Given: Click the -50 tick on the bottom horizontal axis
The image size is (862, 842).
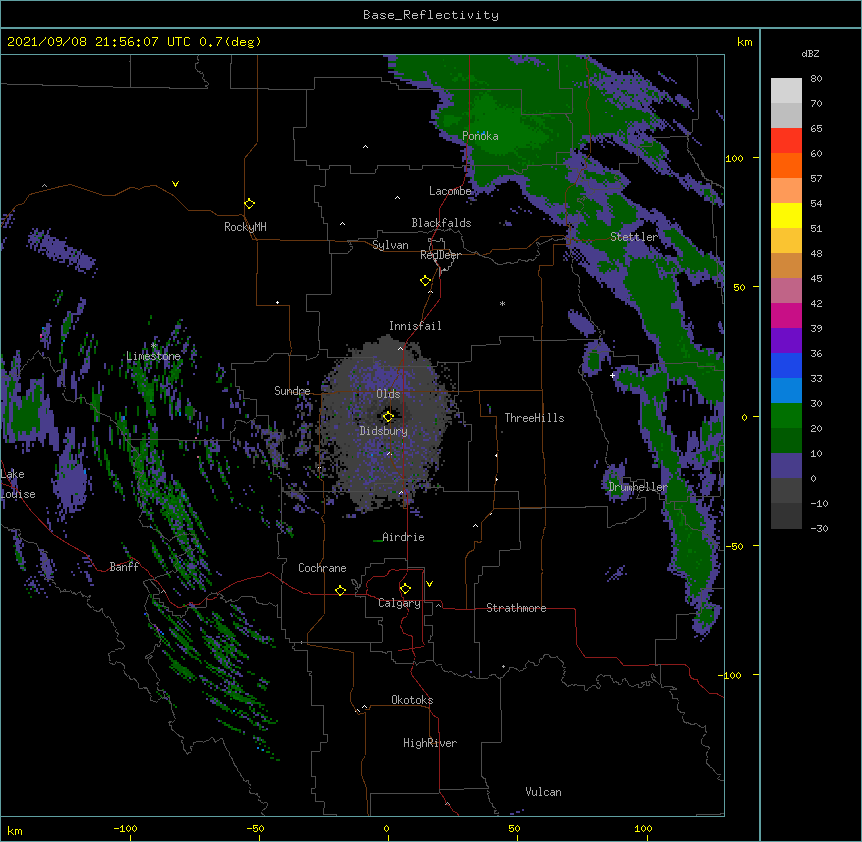Looking at the screenshot, I should [255, 828].
